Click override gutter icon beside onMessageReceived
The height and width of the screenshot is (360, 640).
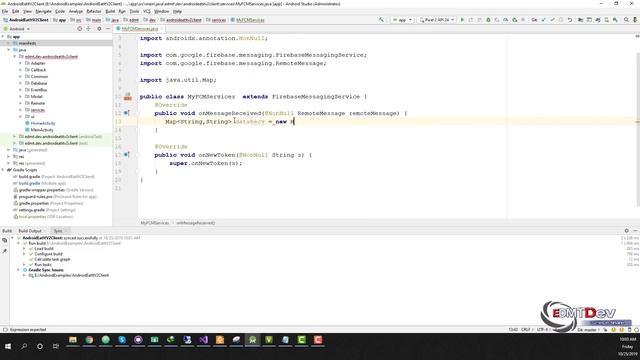pos(127,113)
